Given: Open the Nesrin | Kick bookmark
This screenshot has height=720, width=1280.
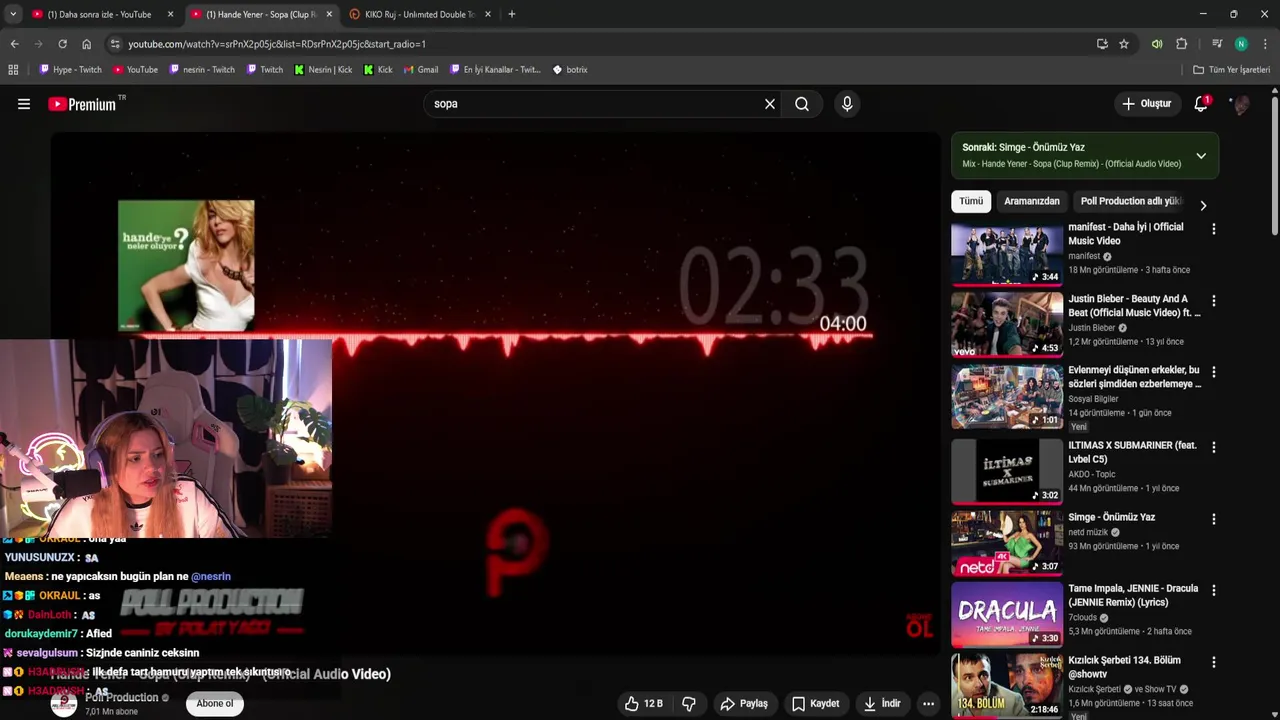Looking at the screenshot, I should click(x=323, y=70).
